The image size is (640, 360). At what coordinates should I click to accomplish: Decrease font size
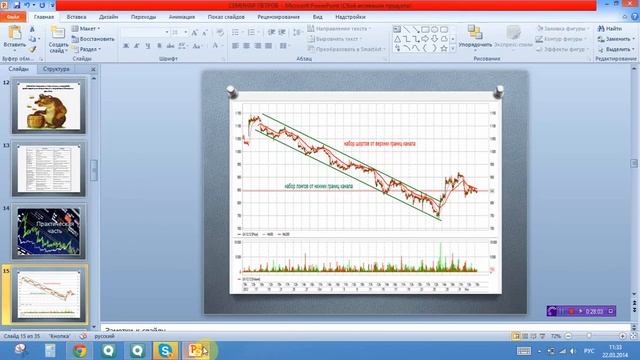coord(205,32)
